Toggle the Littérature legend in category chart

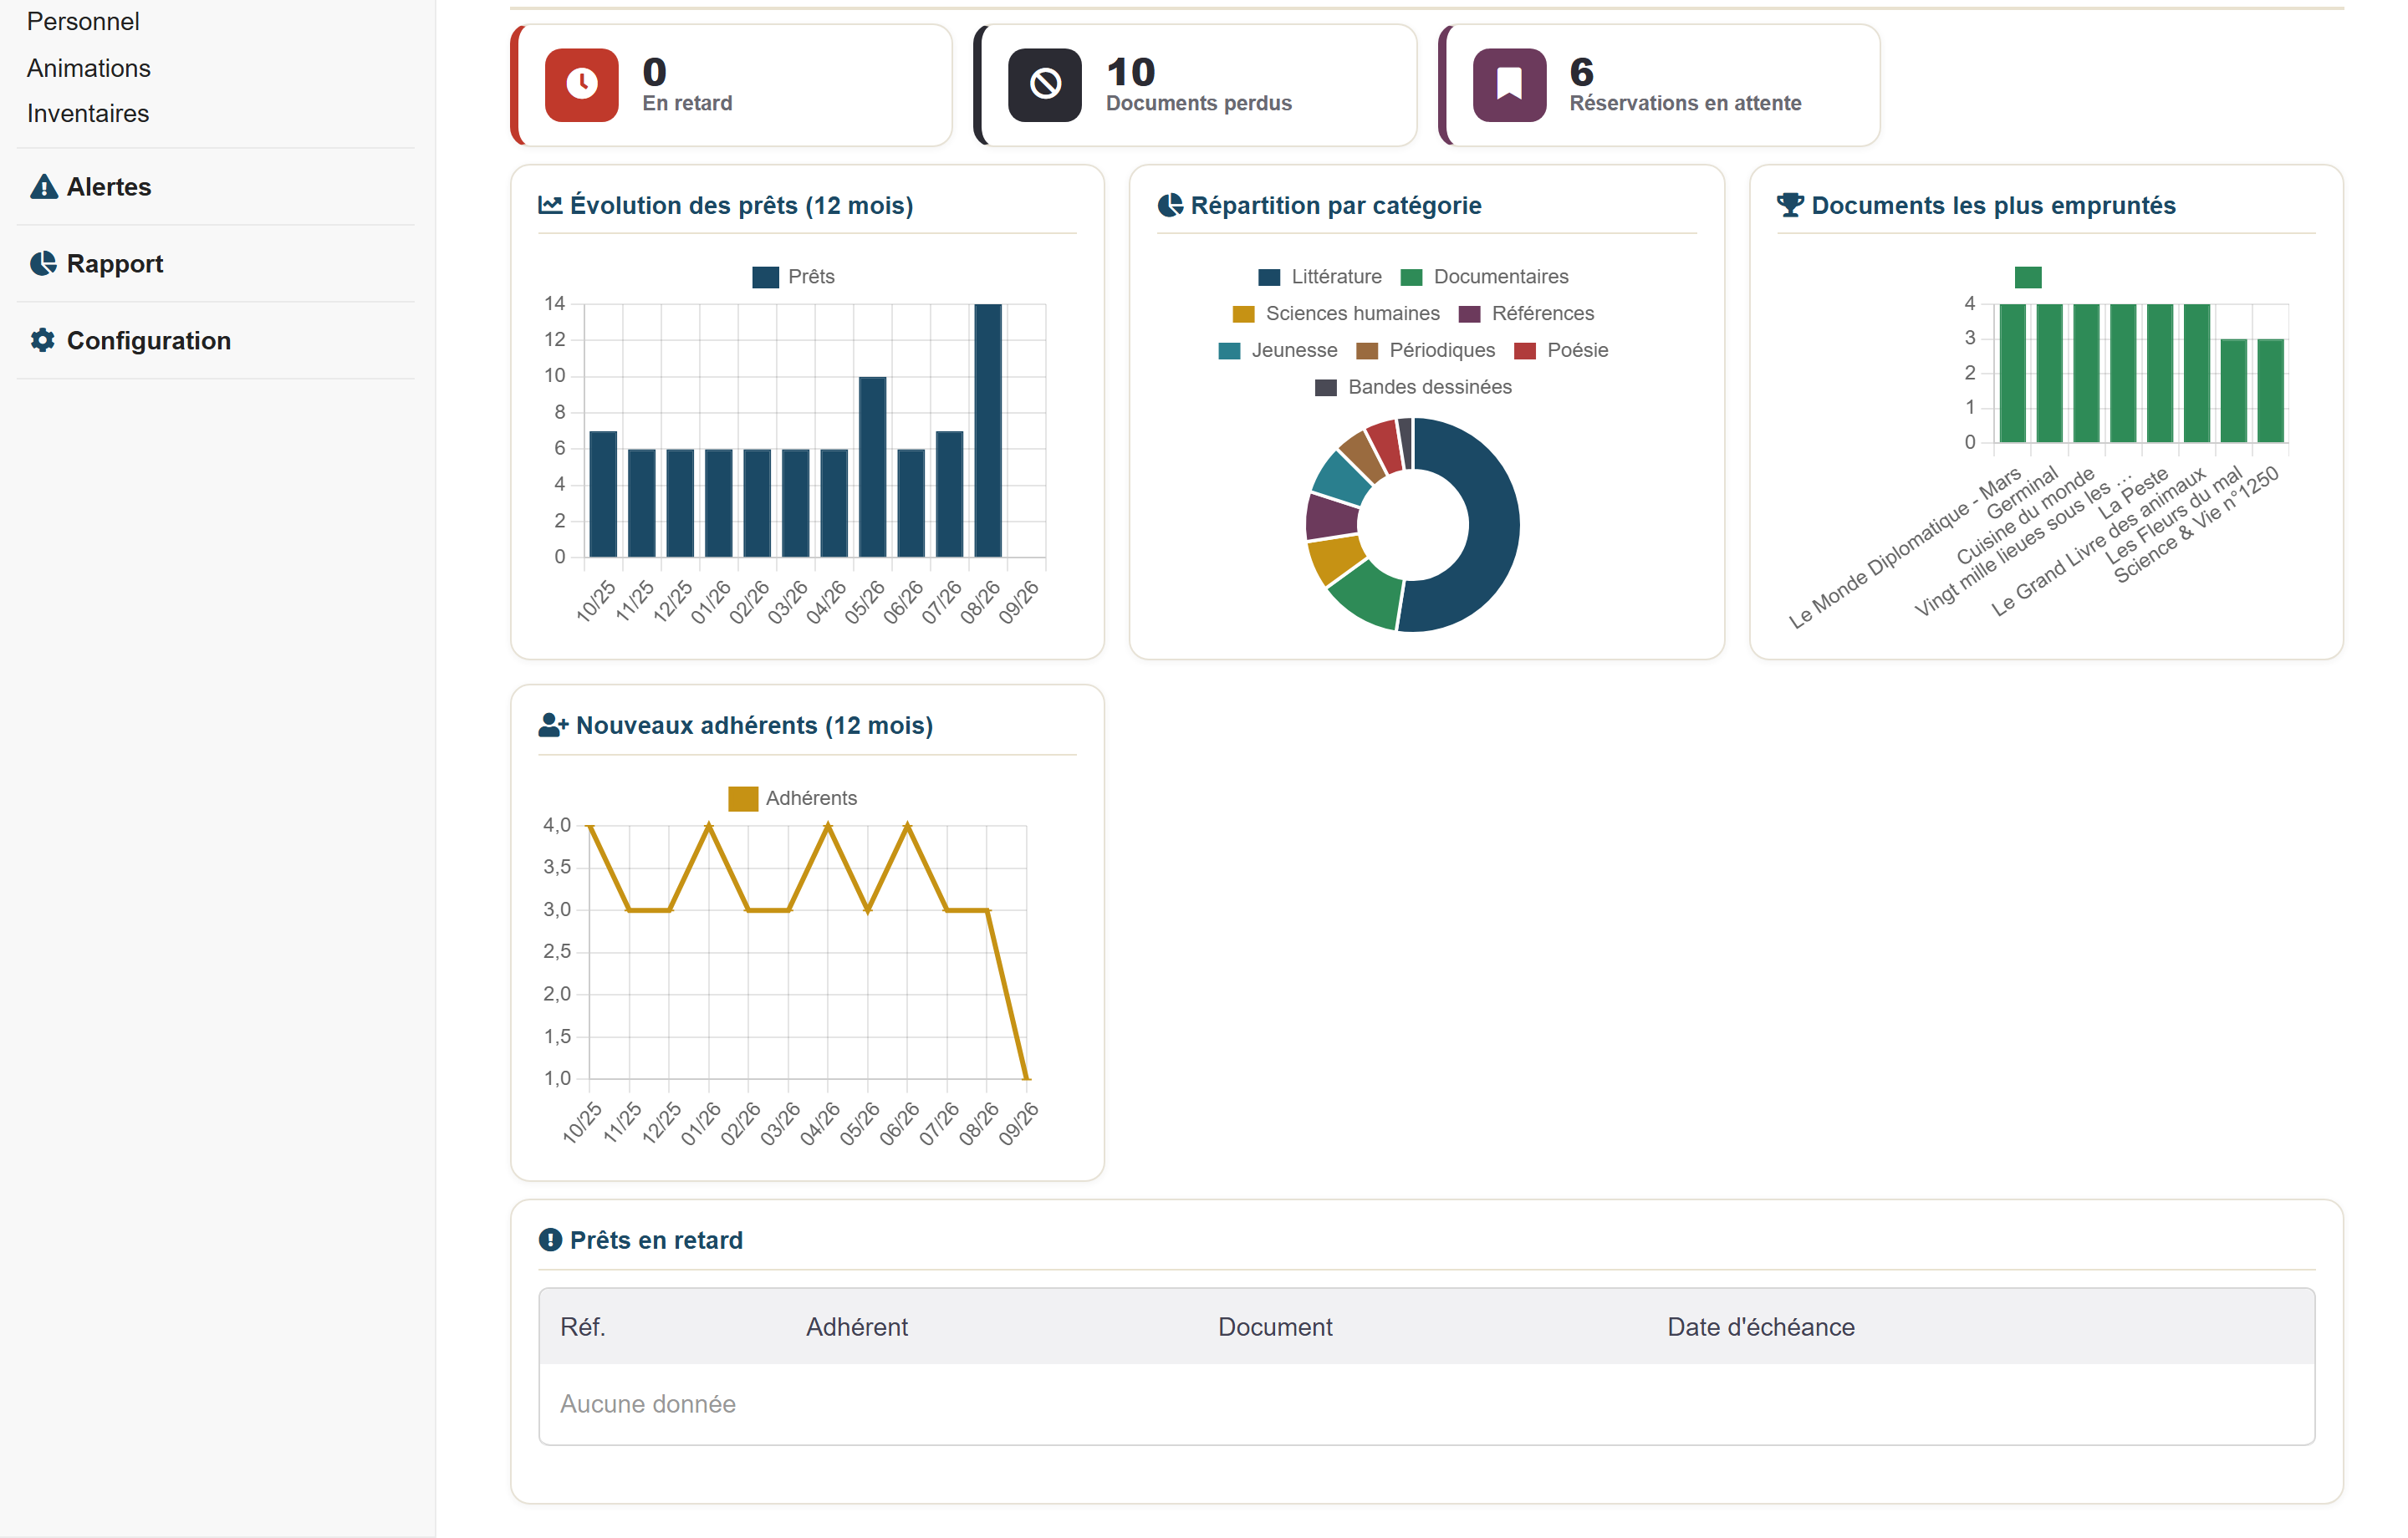[1320, 277]
